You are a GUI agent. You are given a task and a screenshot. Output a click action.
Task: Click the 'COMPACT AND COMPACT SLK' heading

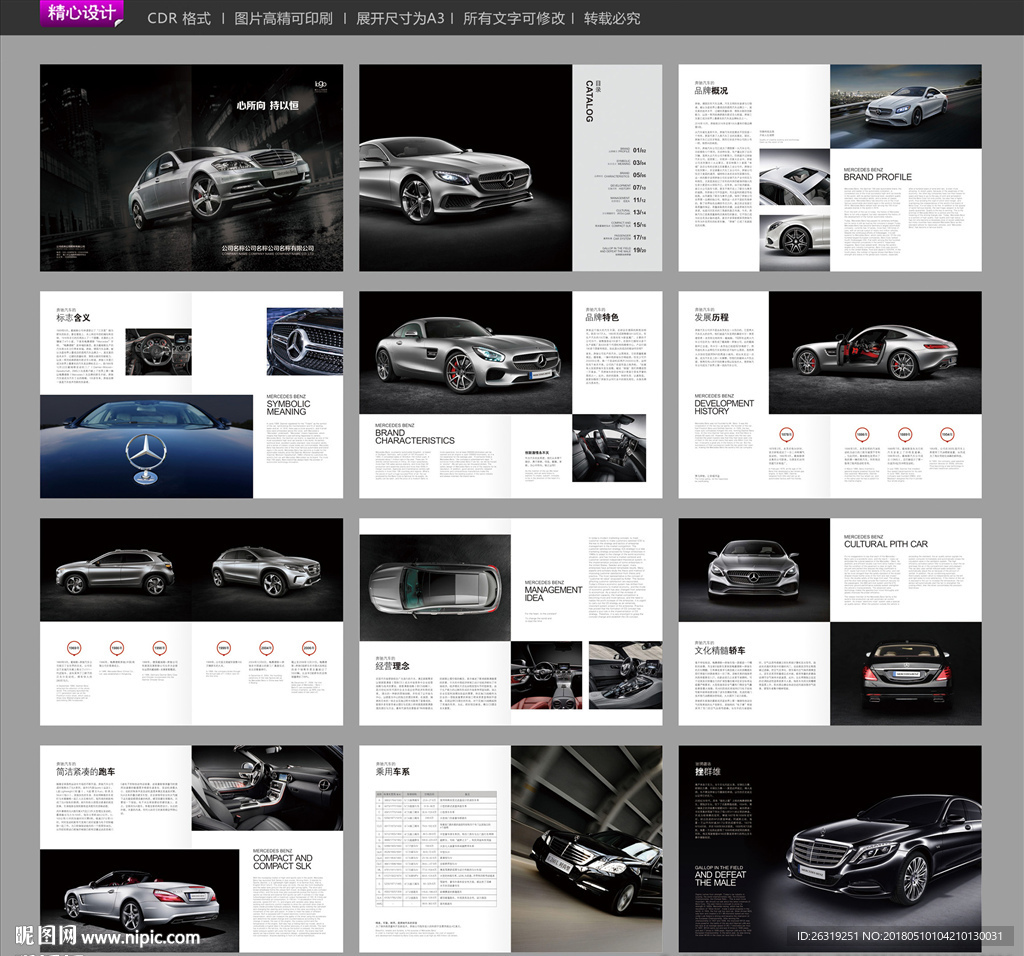[x=283, y=862]
